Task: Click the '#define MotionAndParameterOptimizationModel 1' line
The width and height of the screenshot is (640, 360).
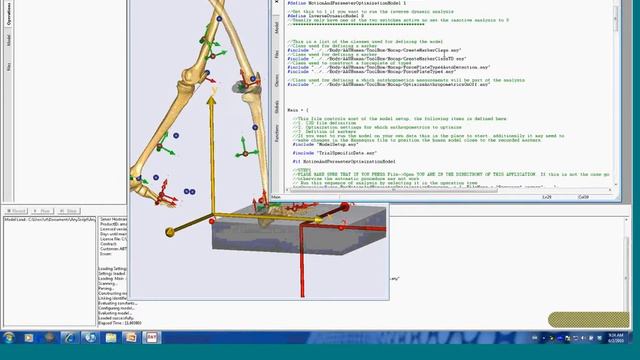Action: [x=347, y=3]
